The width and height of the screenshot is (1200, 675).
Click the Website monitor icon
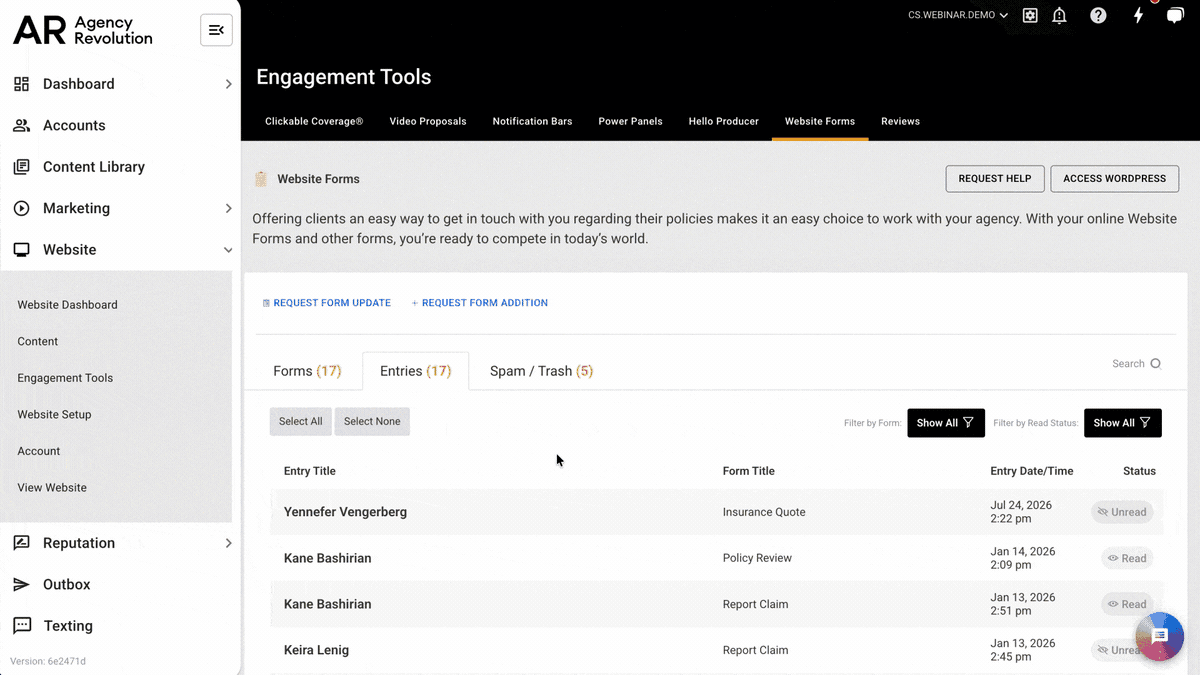[x=21, y=250]
